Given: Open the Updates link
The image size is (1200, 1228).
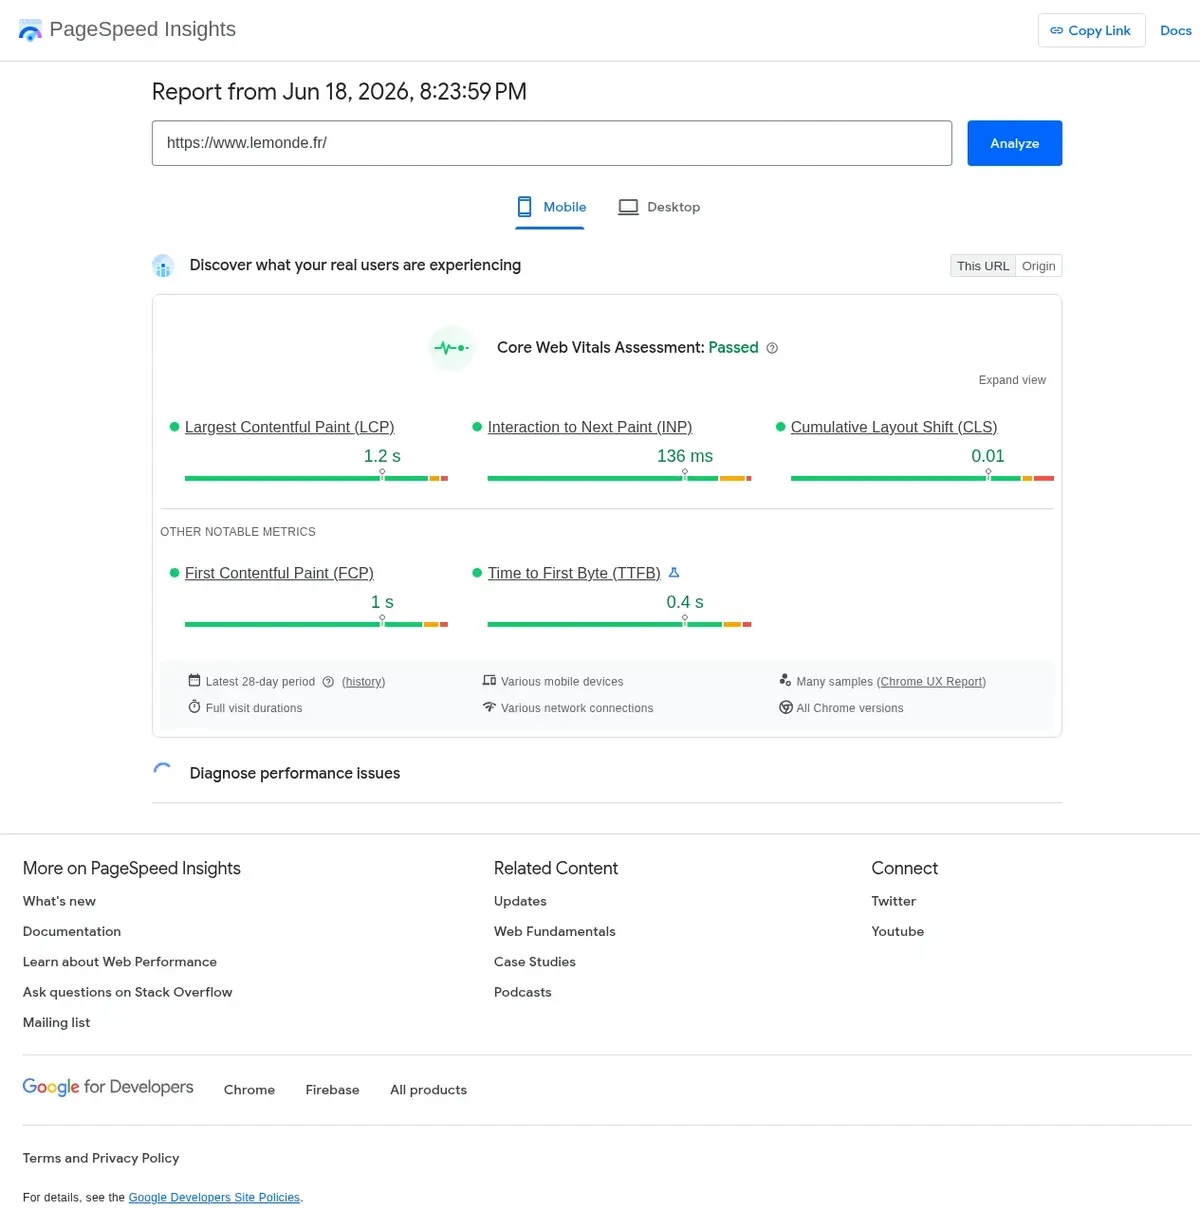Looking at the screenshot, I should coord(520,901).
